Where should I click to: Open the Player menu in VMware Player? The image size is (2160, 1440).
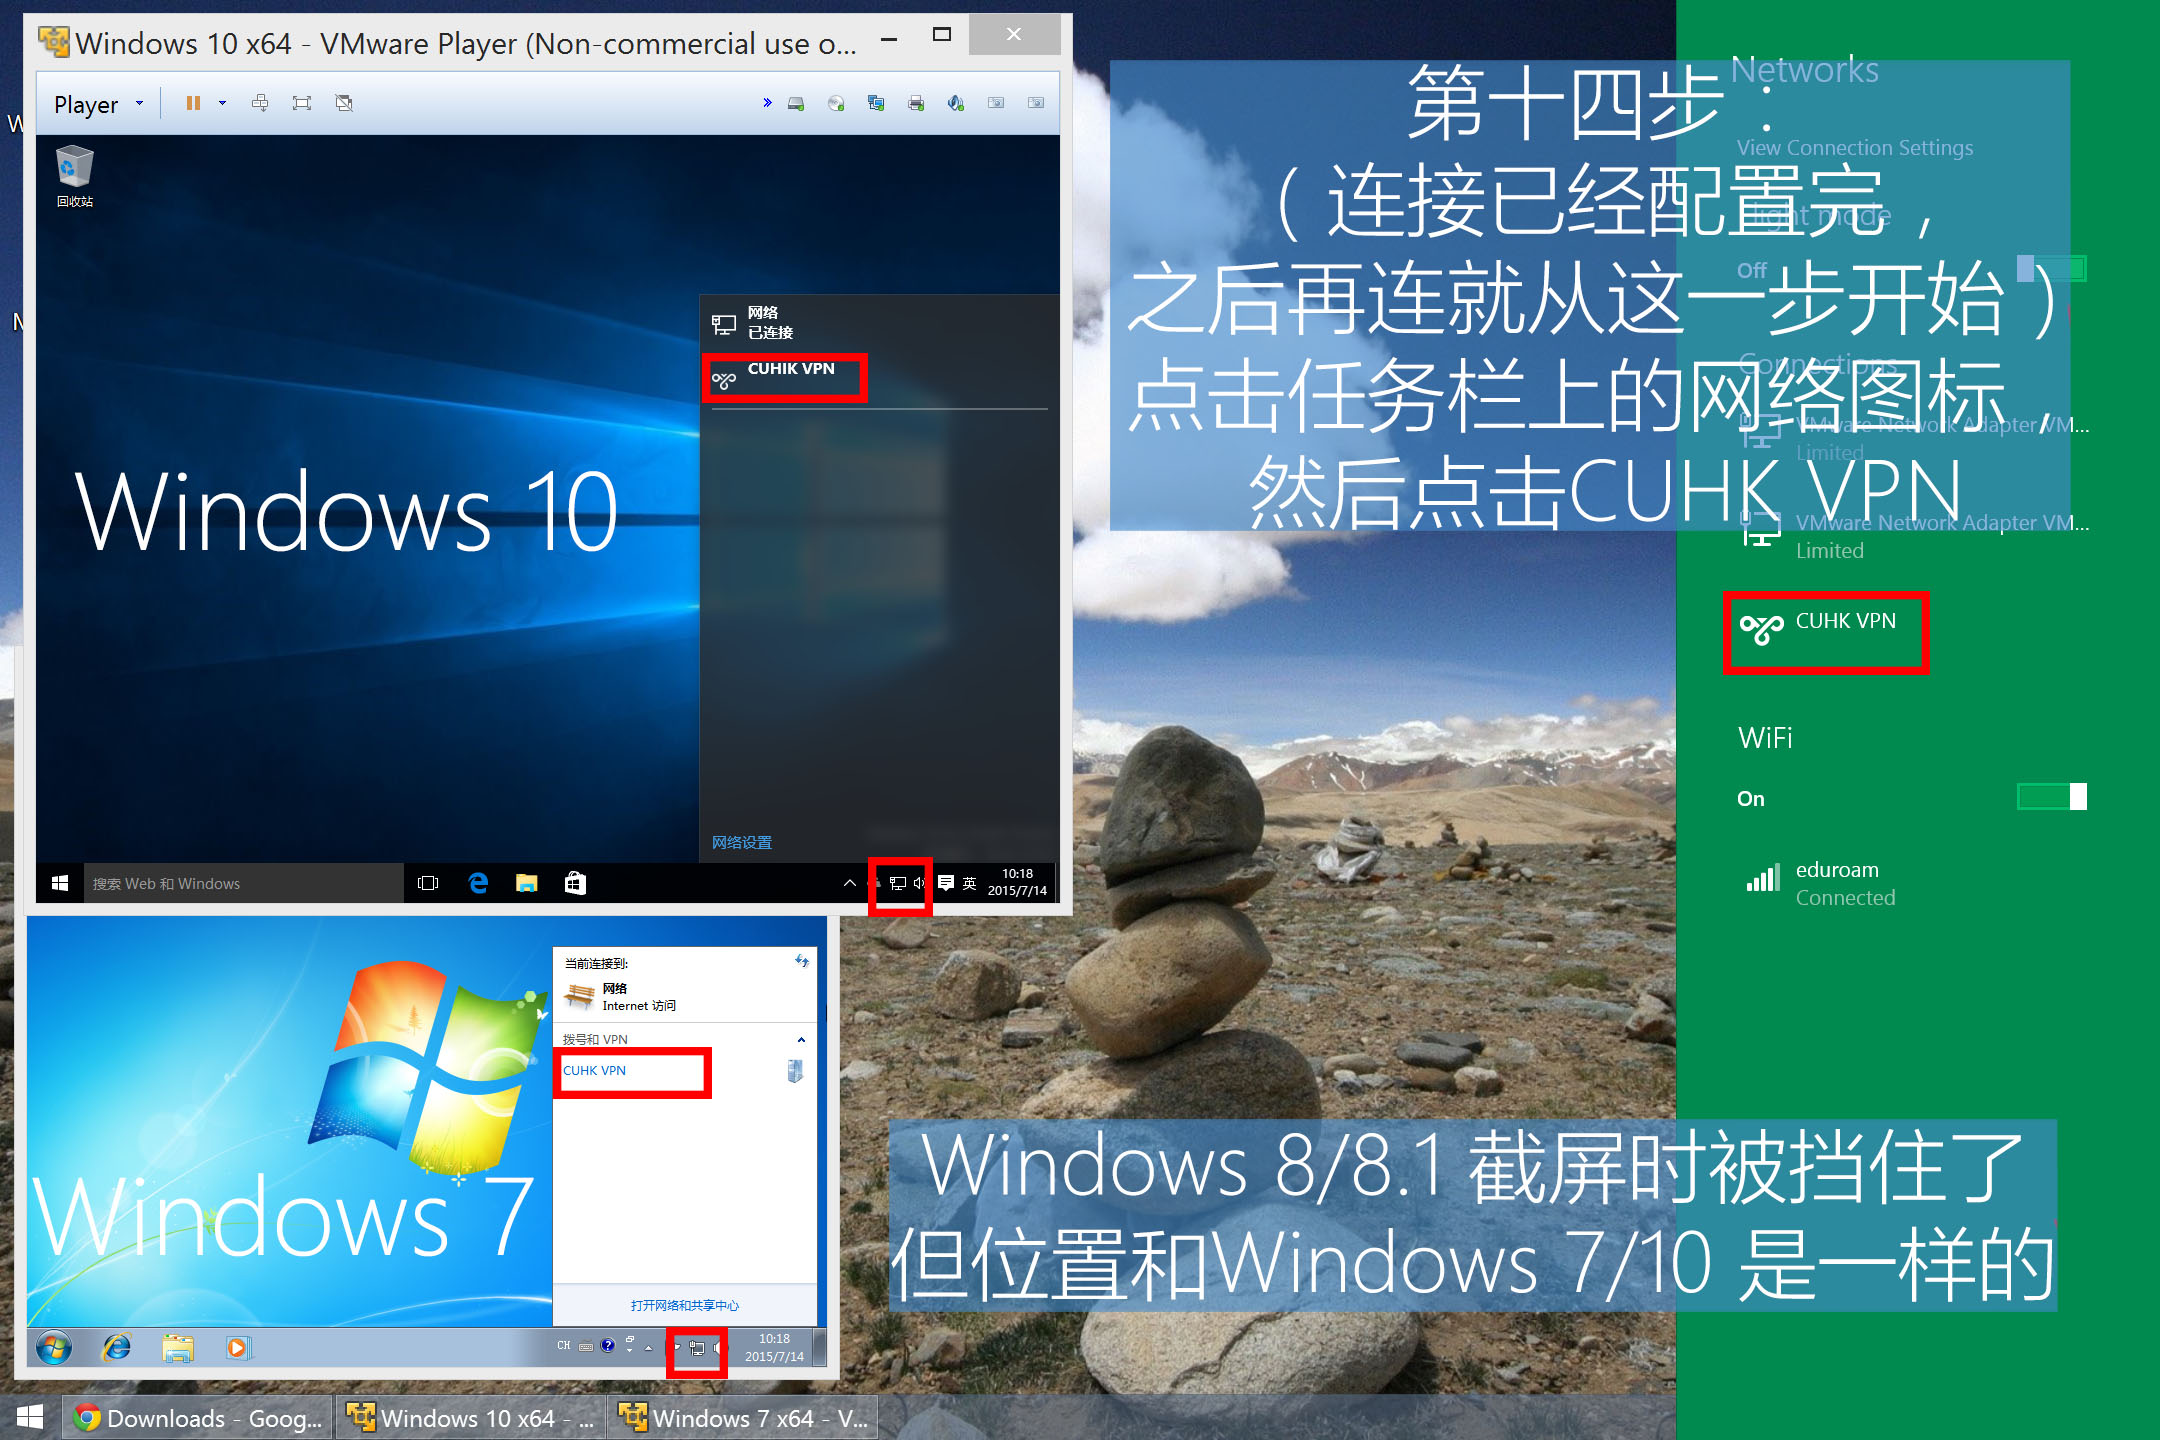(x=98, y=104)
